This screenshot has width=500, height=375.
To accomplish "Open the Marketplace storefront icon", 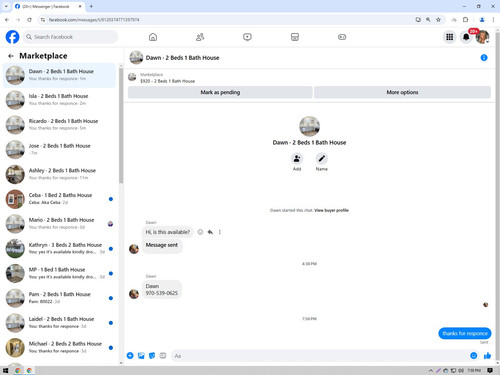I will click(x=295, y=37).
